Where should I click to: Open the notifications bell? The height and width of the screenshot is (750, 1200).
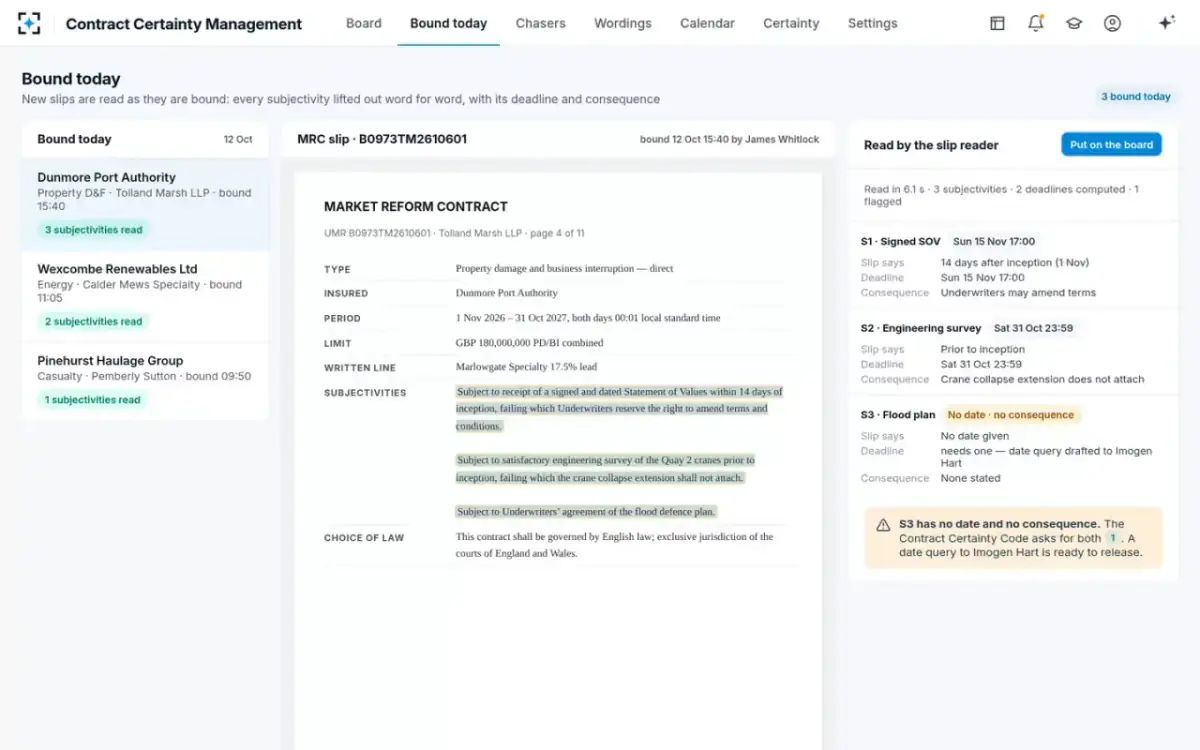[1036, 23]
